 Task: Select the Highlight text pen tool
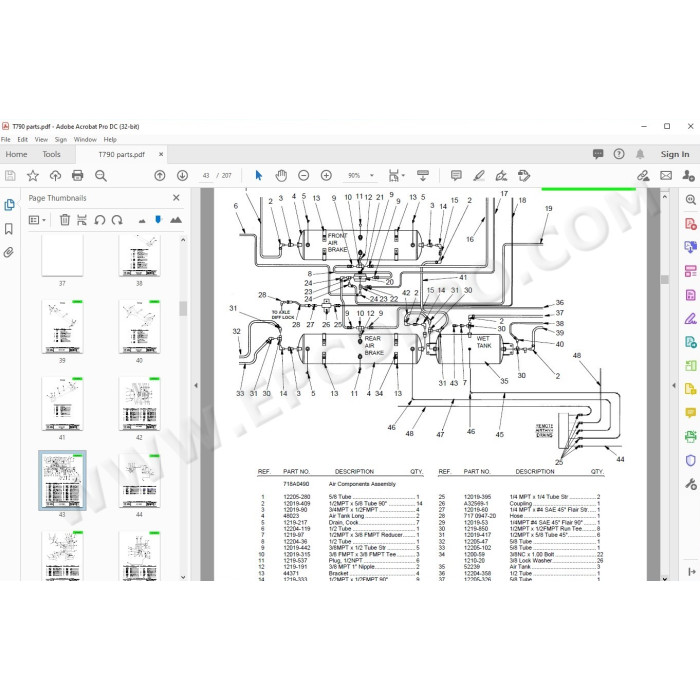[479, 175]
